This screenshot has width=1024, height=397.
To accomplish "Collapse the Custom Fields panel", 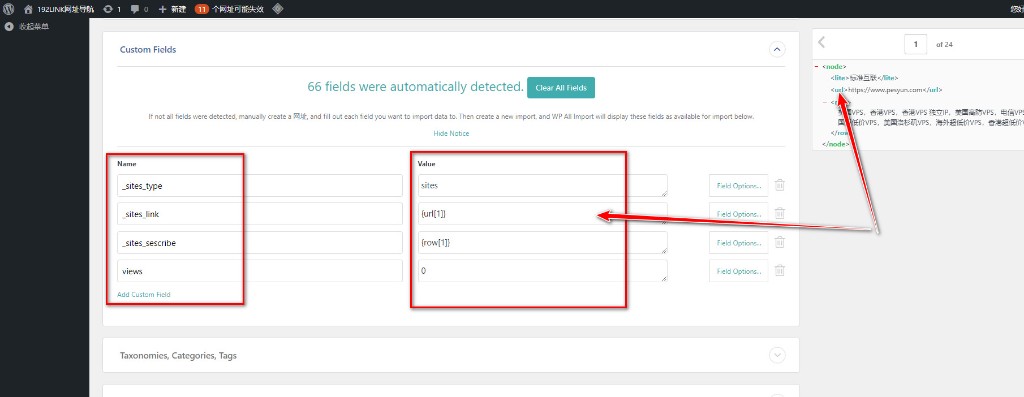I will click(776, 49).
